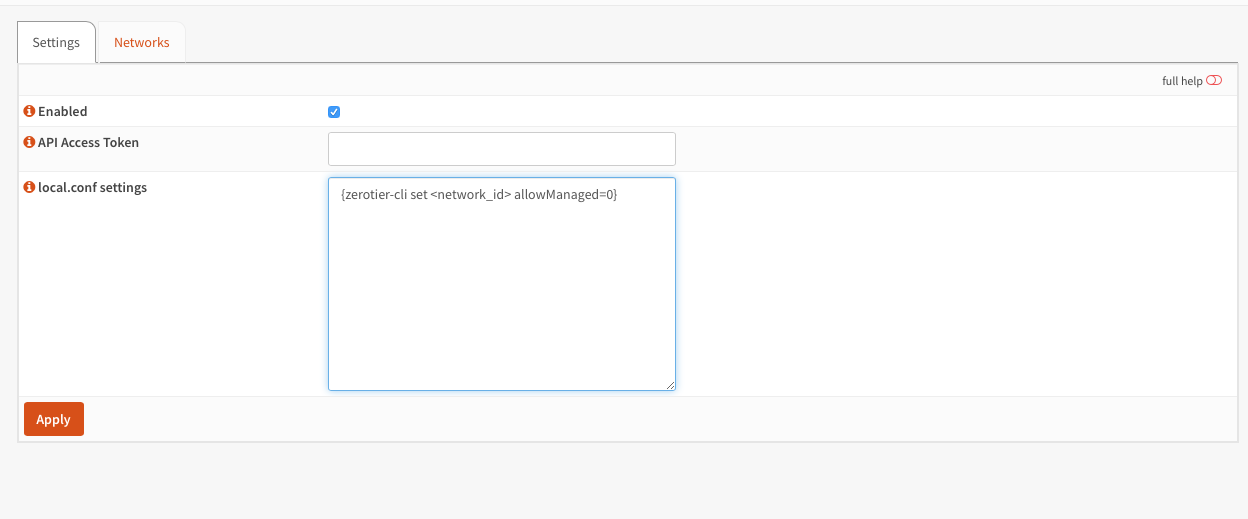Screen dimensions: 1248x519
Task: Show help via local.conf settings info icon
Action: coord(29,188)
